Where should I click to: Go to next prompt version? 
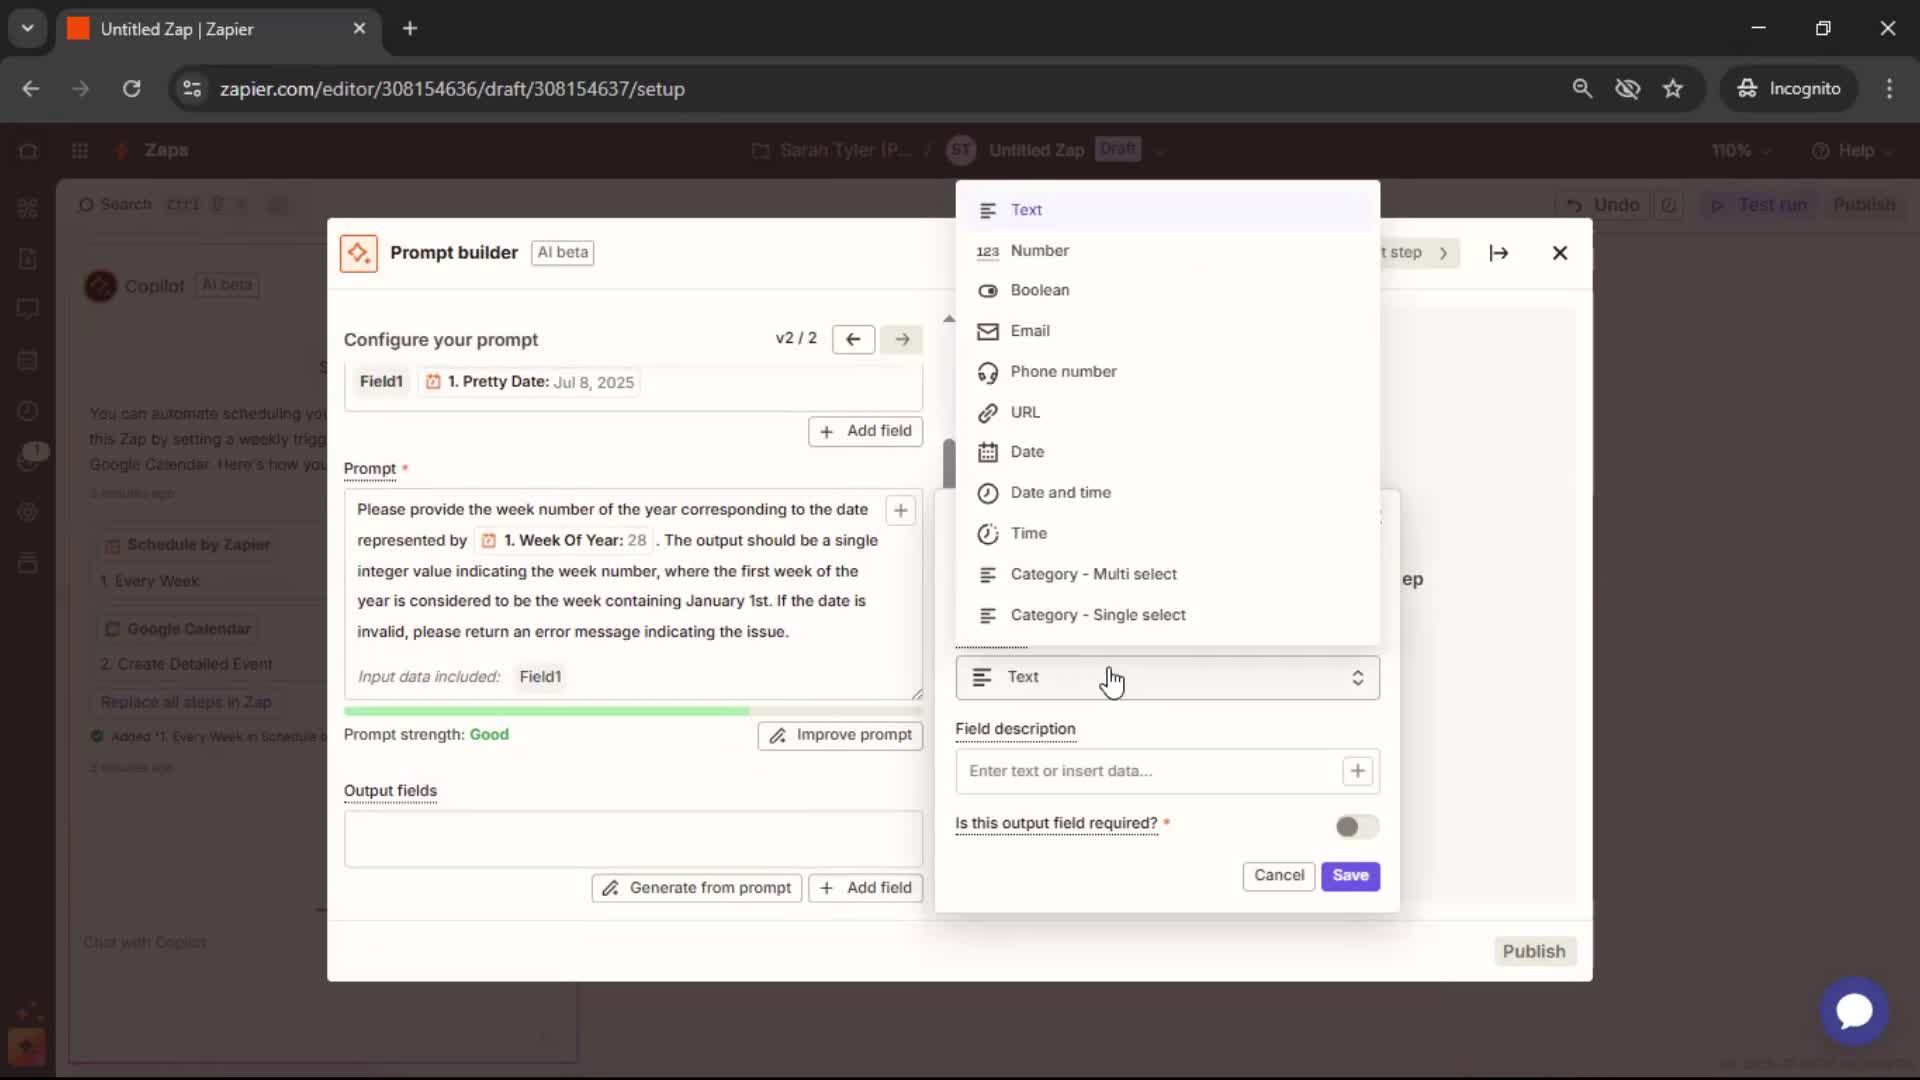(x=902, y=340)
